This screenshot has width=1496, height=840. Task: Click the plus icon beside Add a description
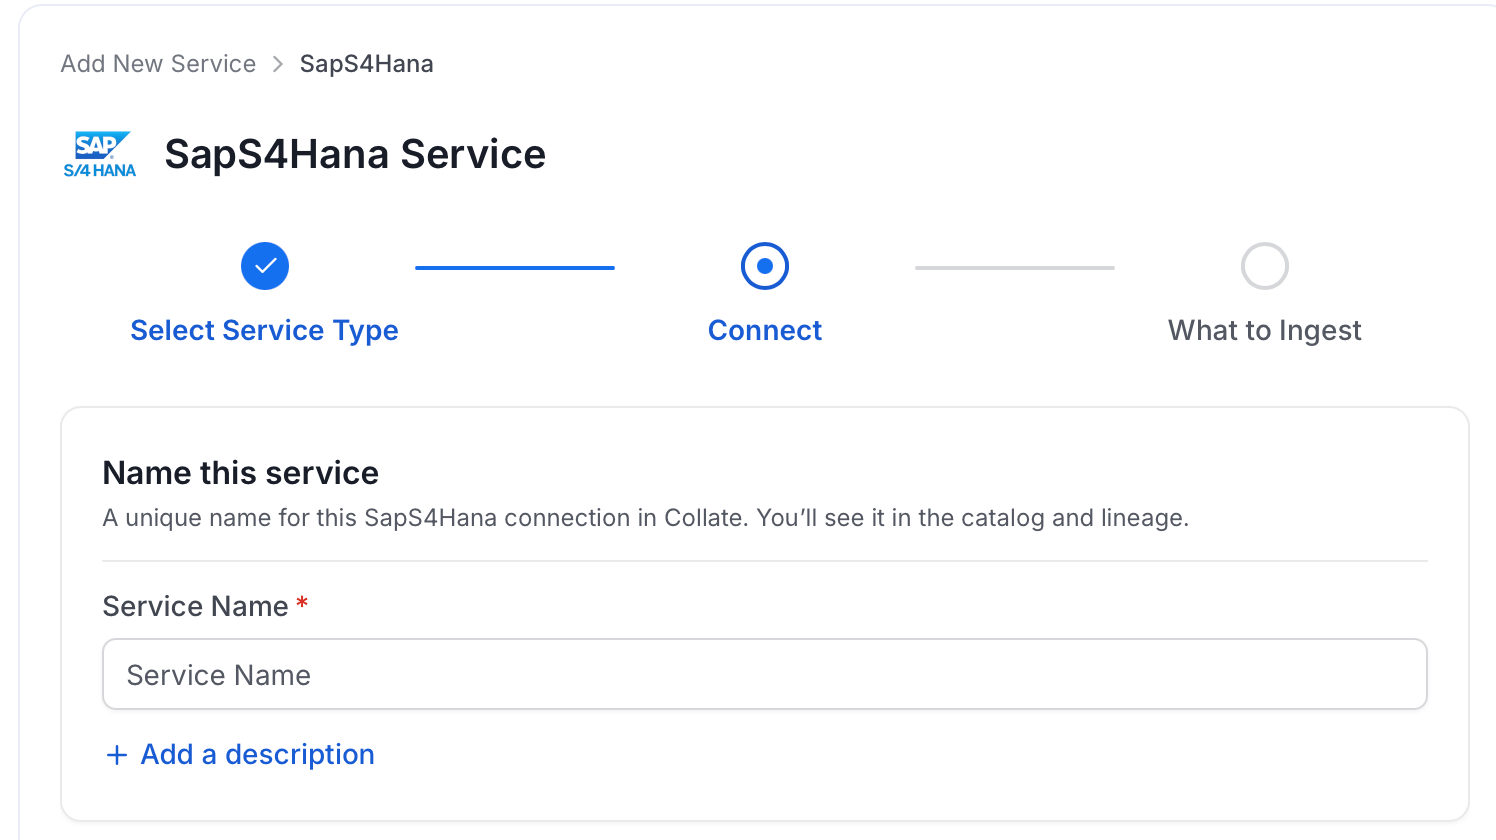pyautogui.click(x=117, y=755)
